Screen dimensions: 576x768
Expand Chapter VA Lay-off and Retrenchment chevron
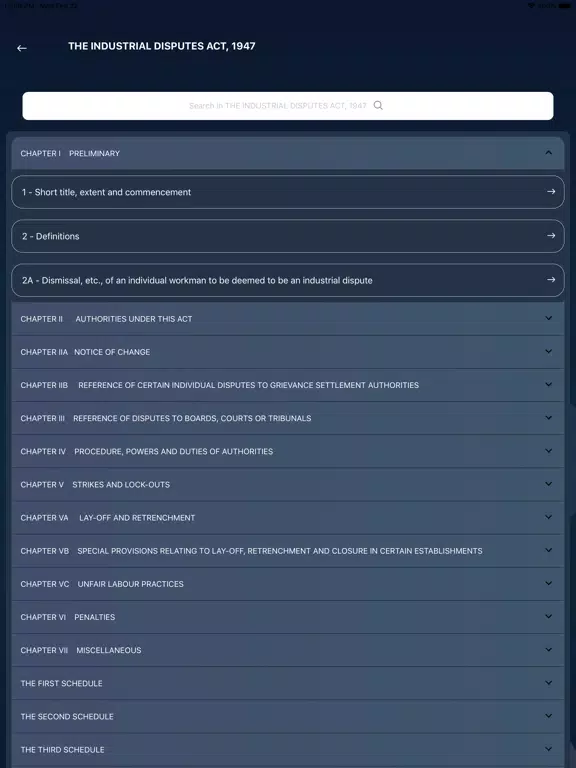(x=549, y=517)
